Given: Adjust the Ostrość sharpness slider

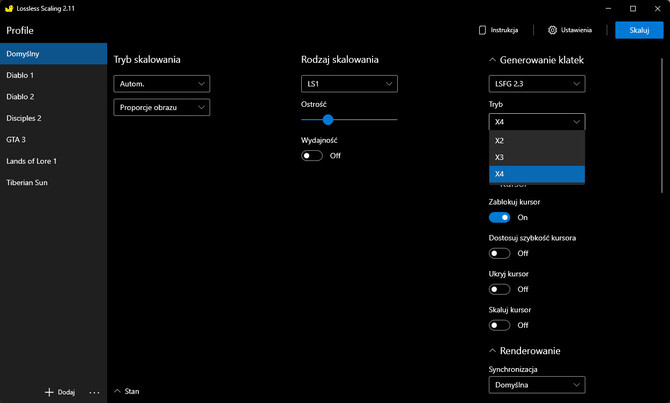Looking at the screenshot, I should coord(328,120).
